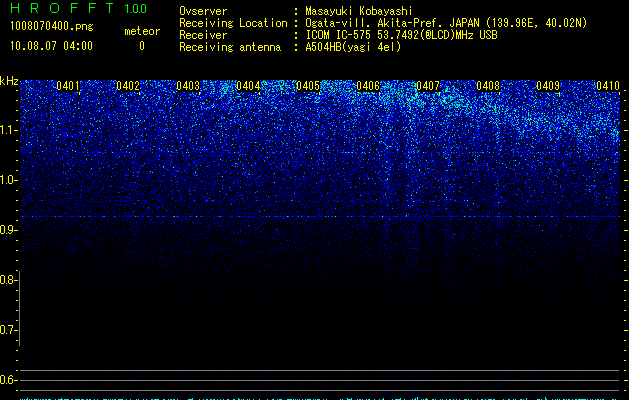Click the 0.9 kHz axis label
The image size is (629, 400).
pos(8,230)
